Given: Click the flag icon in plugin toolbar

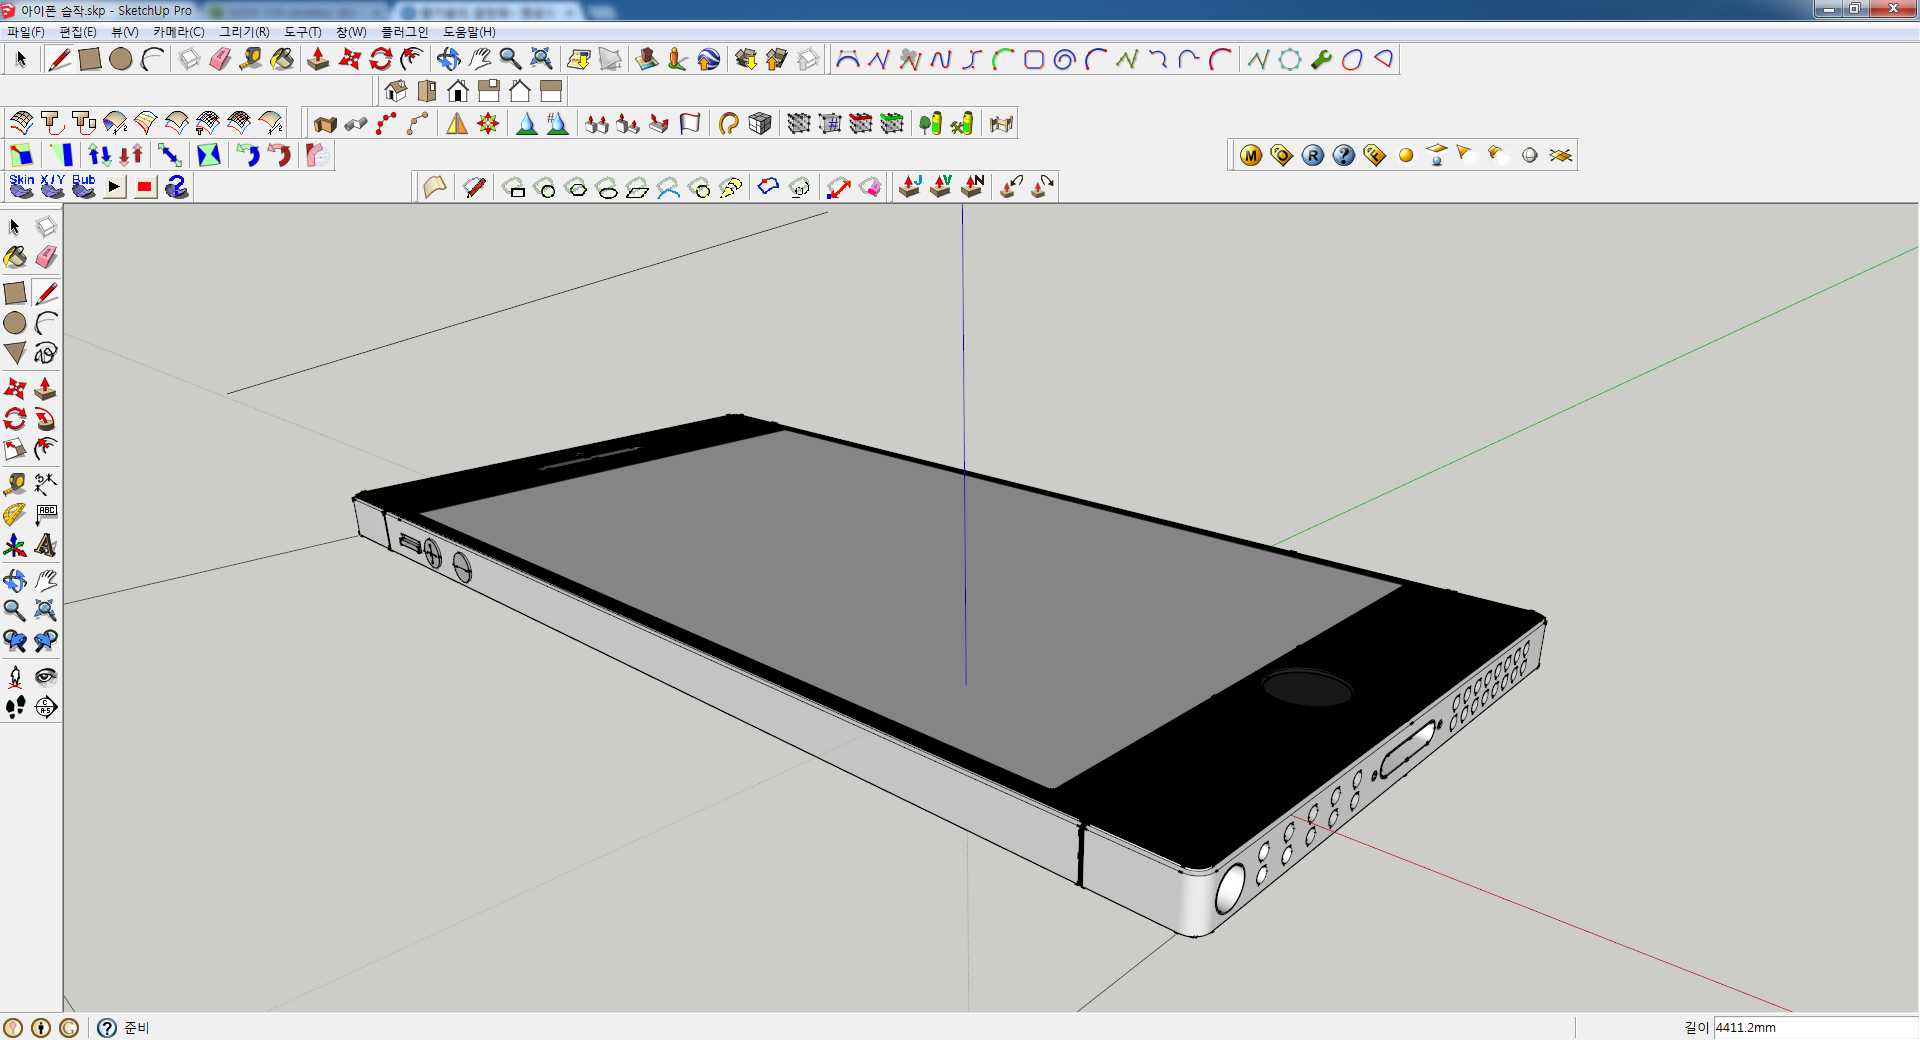Looking at the screenshot, I should coord(690,123).
